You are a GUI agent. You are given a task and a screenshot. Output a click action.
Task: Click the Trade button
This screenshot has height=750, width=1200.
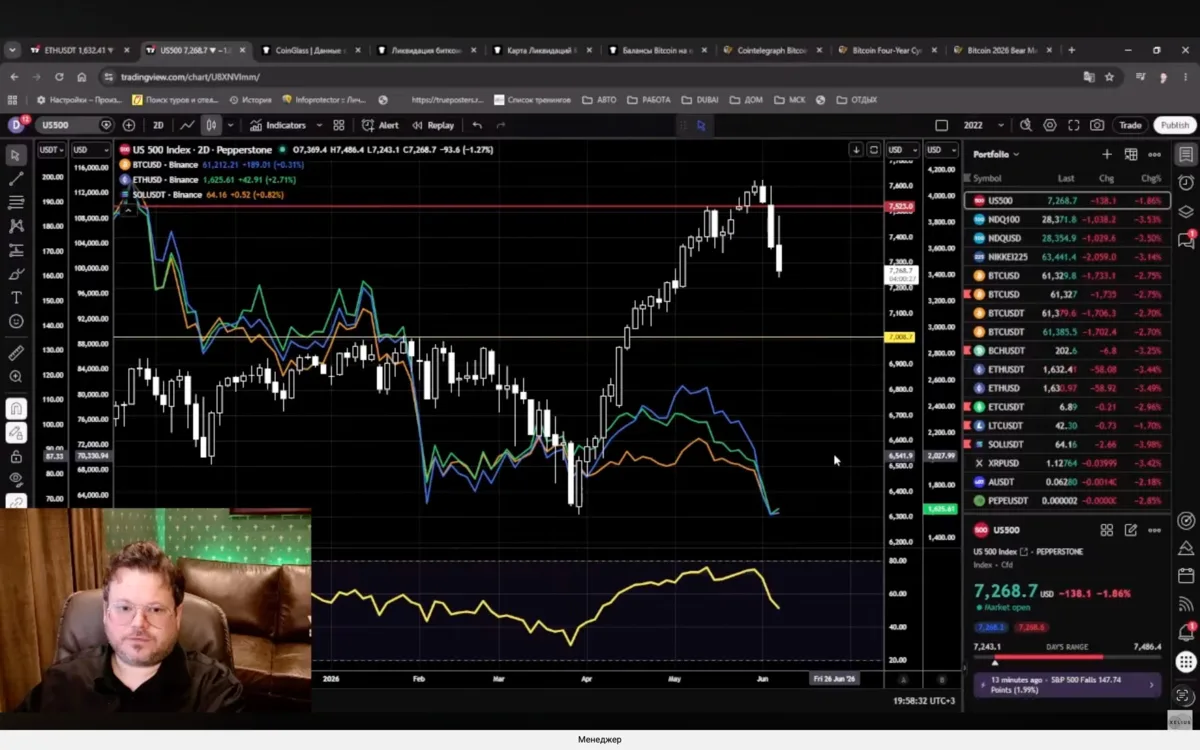click(x=1130, y=125)
